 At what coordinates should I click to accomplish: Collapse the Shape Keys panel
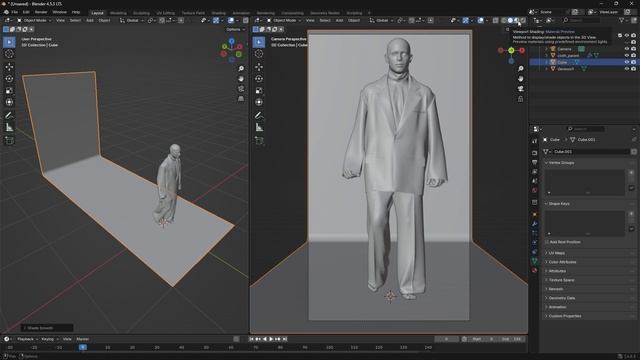coord(559,204)
